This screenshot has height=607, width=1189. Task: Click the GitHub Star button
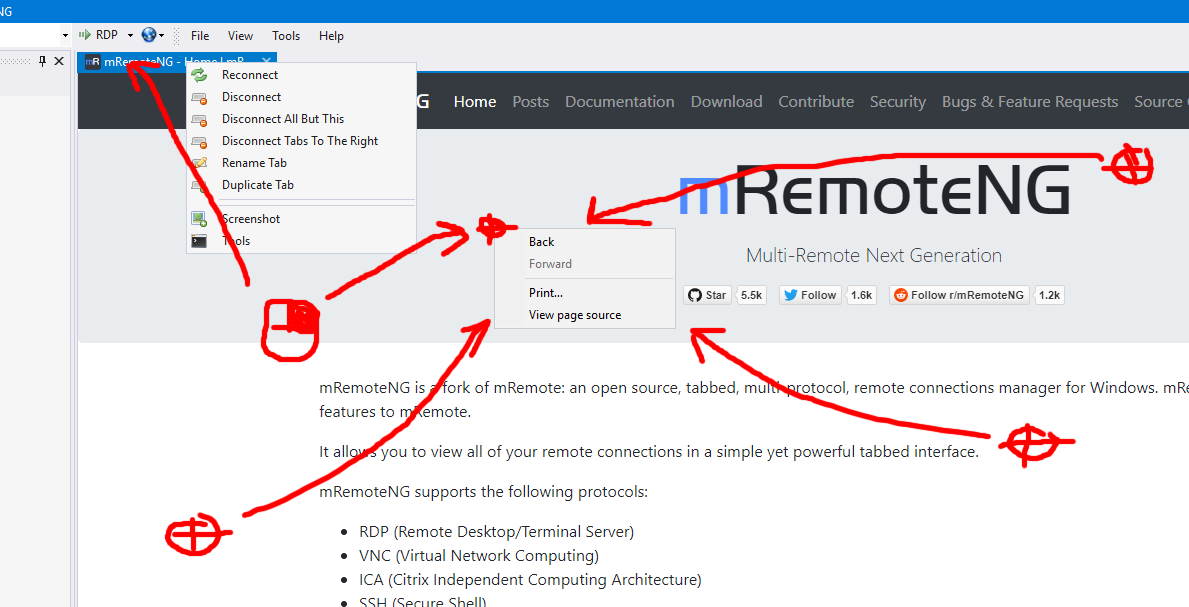coord(707,295)
